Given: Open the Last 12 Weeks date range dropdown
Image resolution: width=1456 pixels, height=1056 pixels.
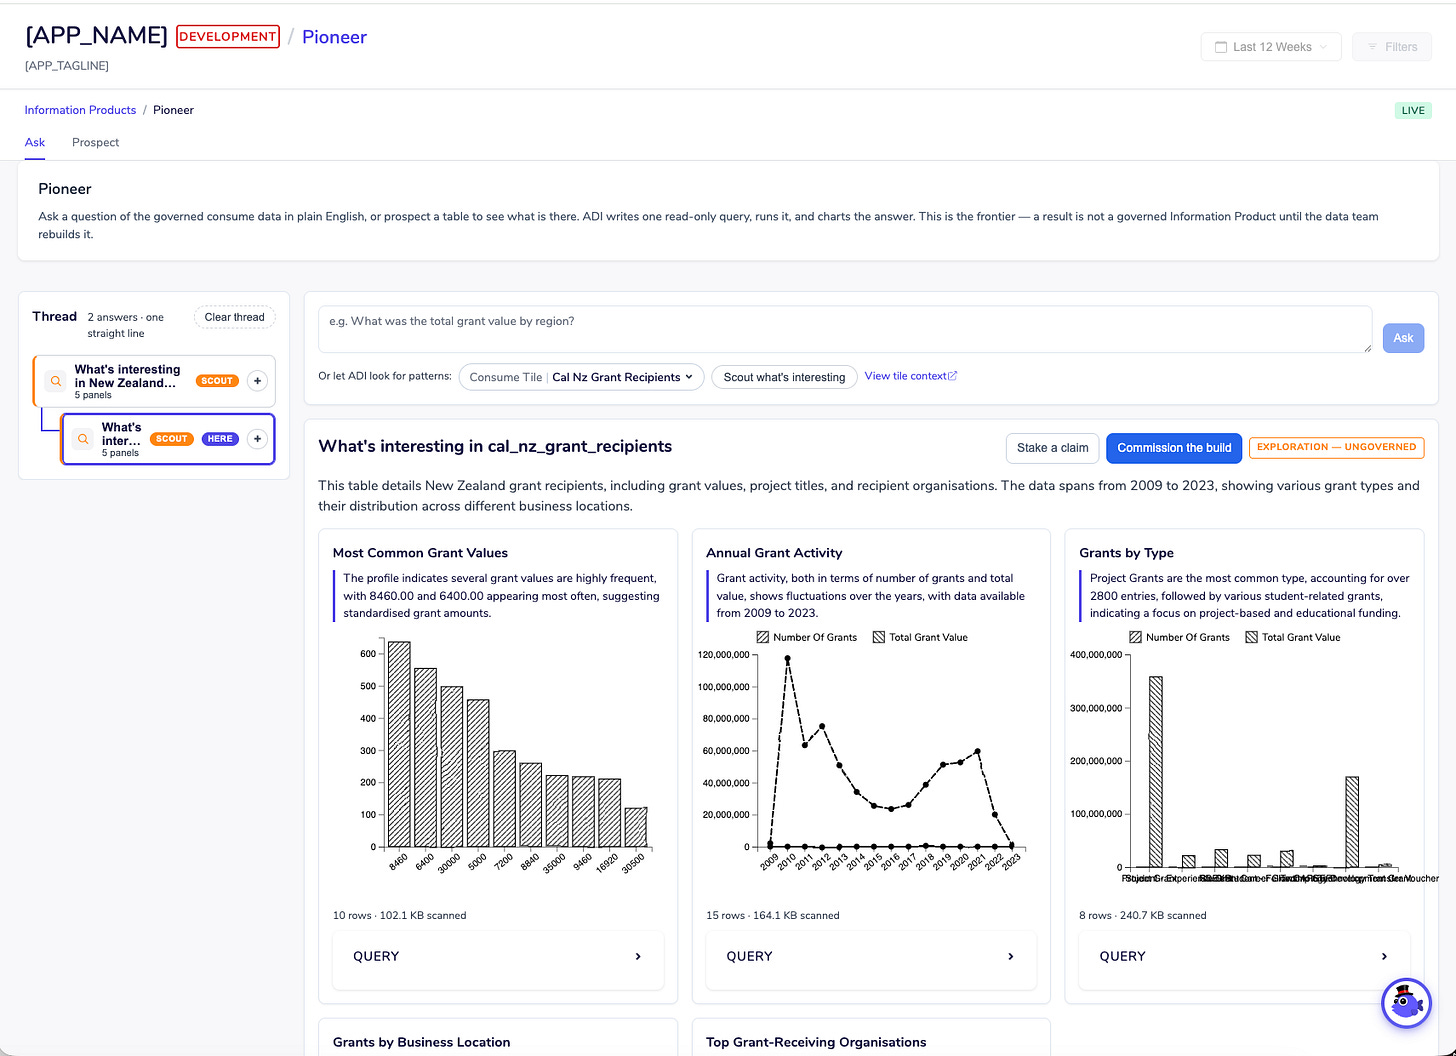Looking at the screenshot, I should (x=1271, y=47).
